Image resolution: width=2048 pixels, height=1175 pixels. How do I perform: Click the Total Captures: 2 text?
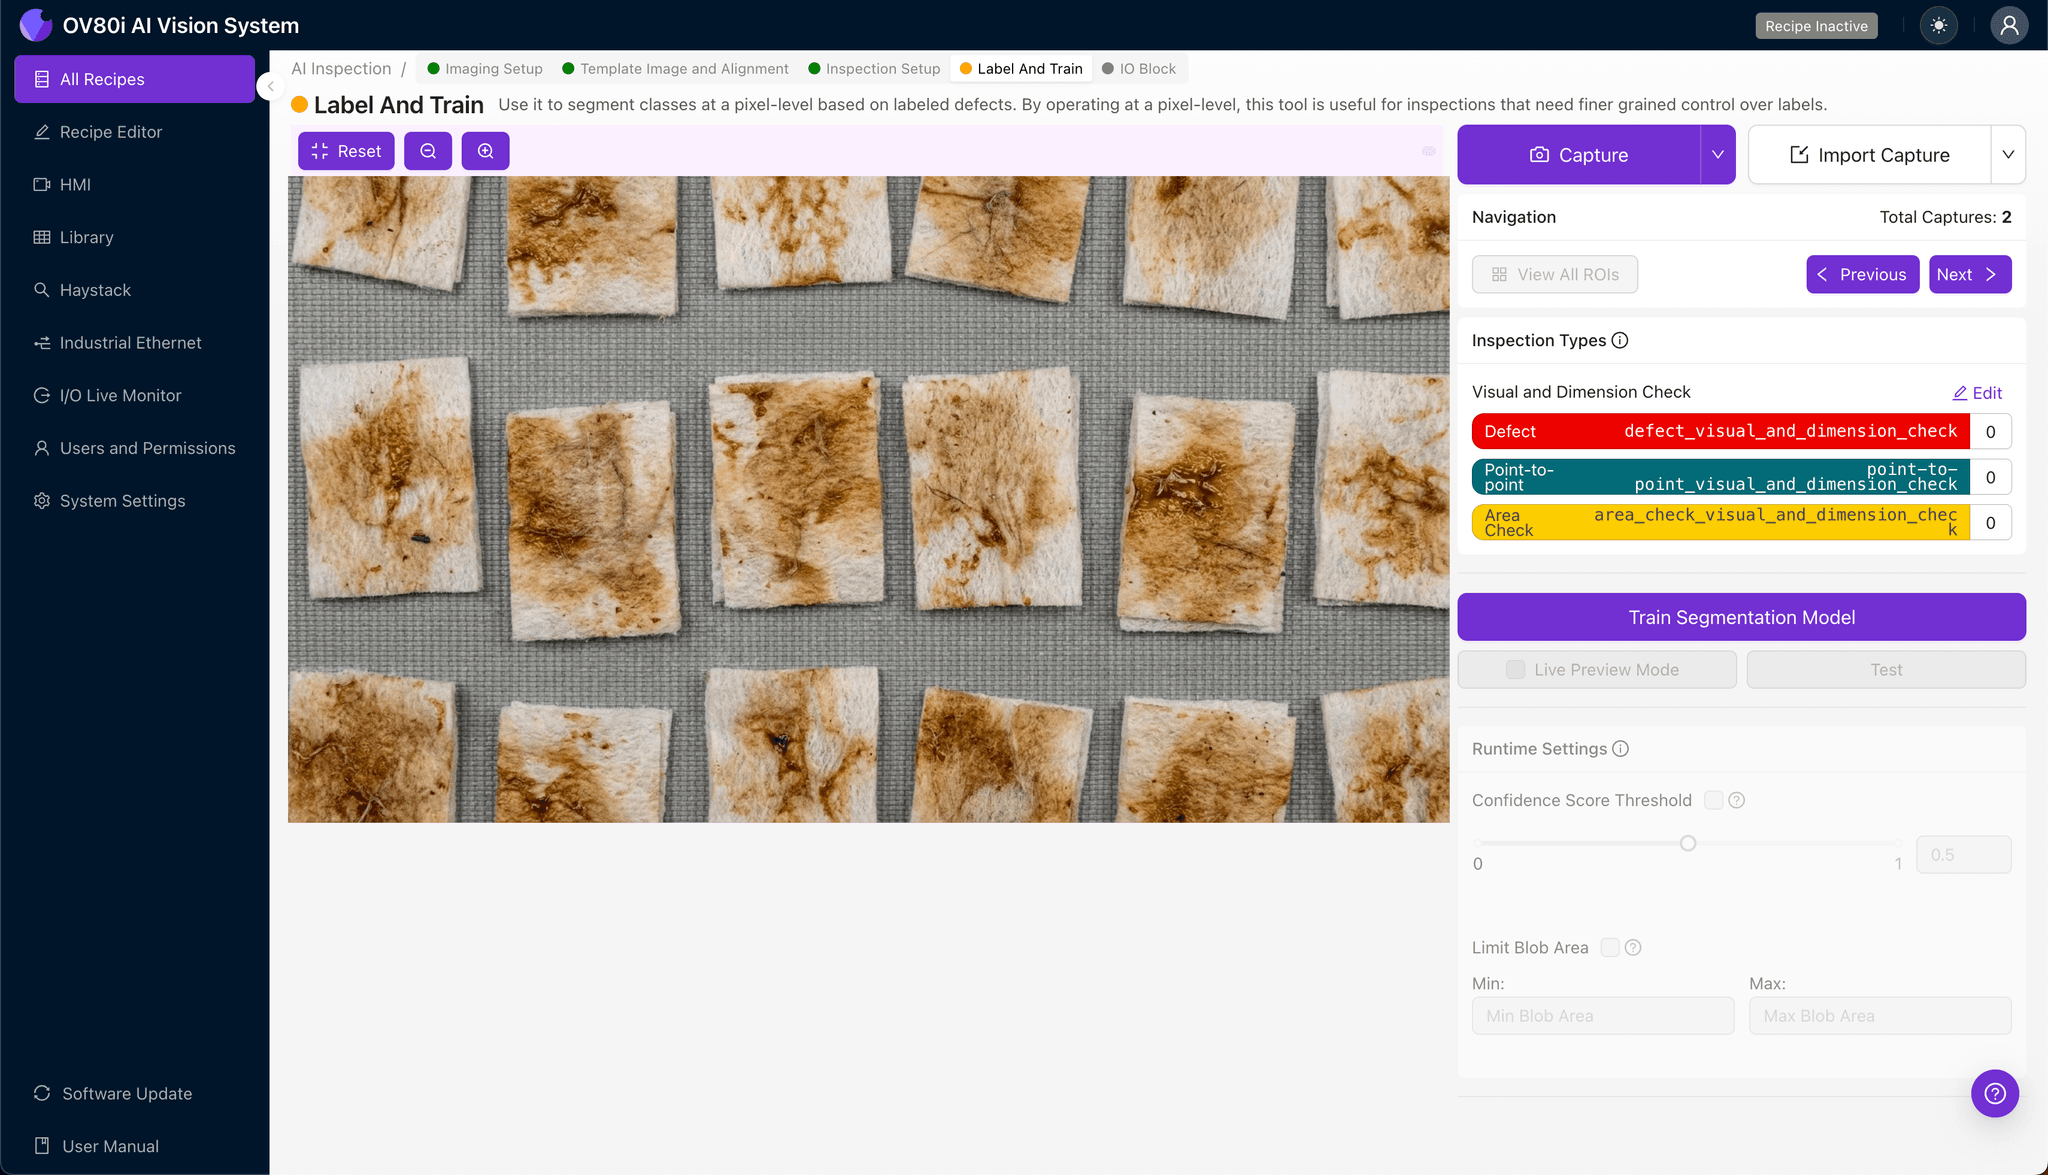point(1945,217)
